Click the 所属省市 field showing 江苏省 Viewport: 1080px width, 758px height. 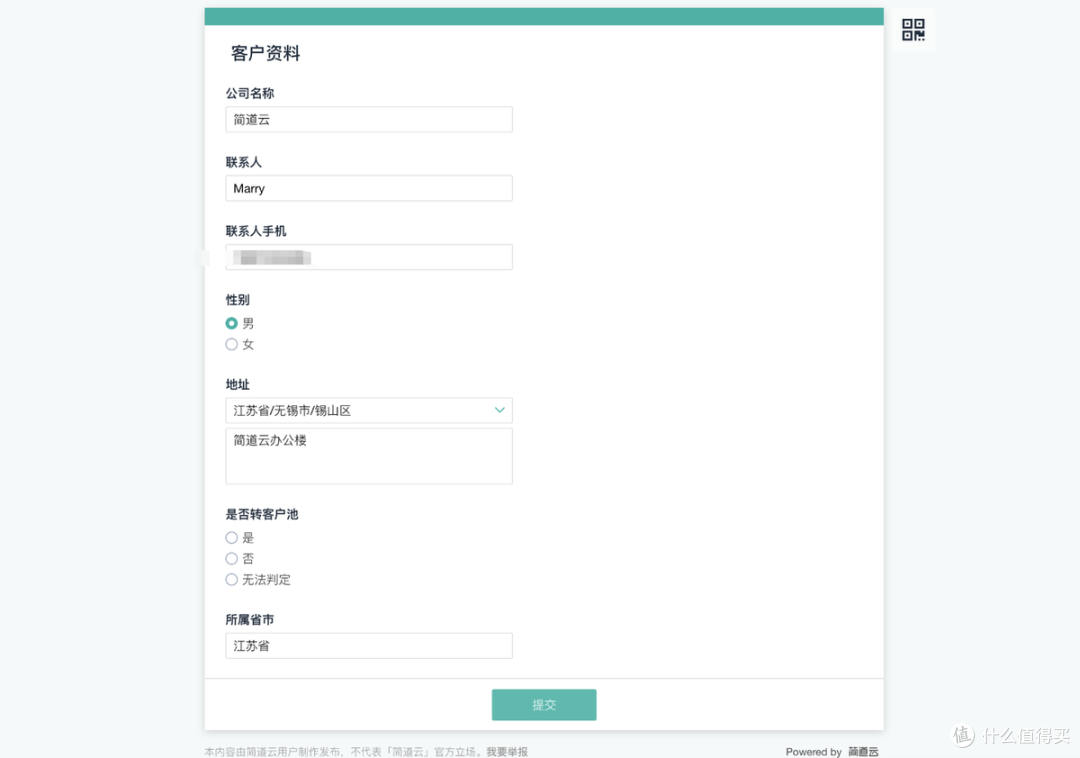tap(368, 645)
